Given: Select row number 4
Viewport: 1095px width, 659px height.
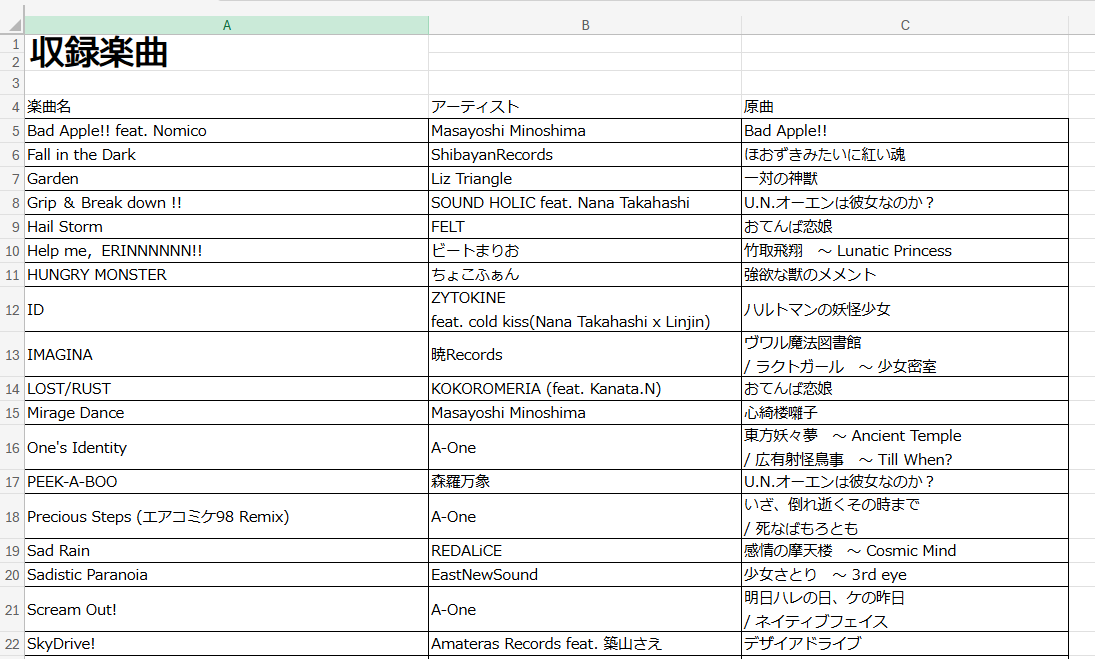Looking at the screenshot, I should point(12,106).
